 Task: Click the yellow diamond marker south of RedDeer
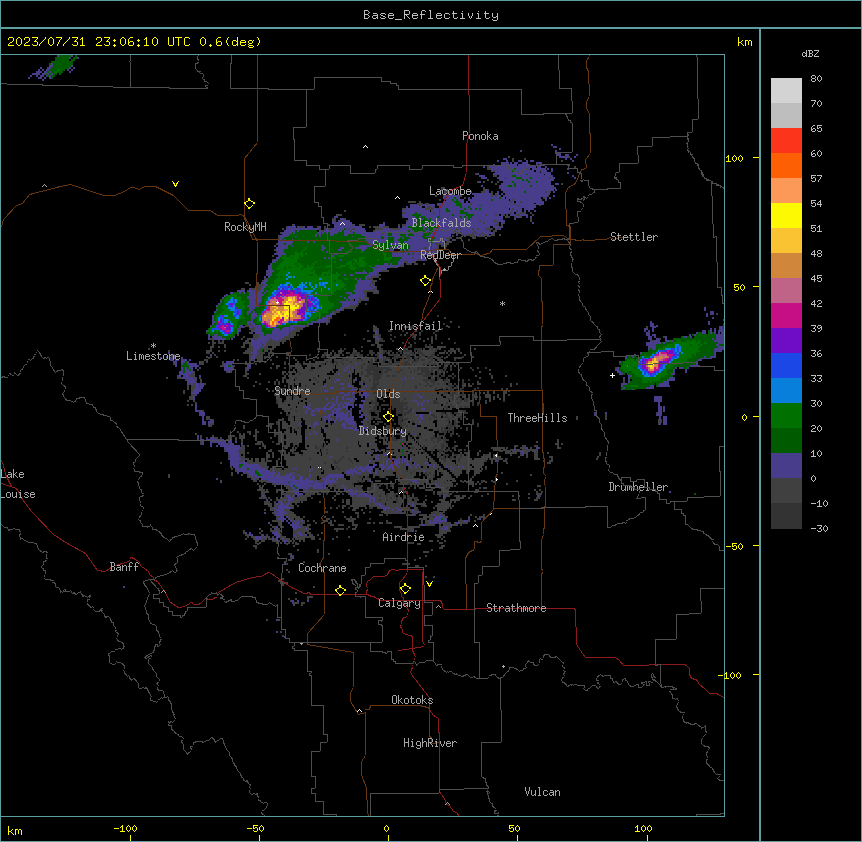tap(426, 281)
